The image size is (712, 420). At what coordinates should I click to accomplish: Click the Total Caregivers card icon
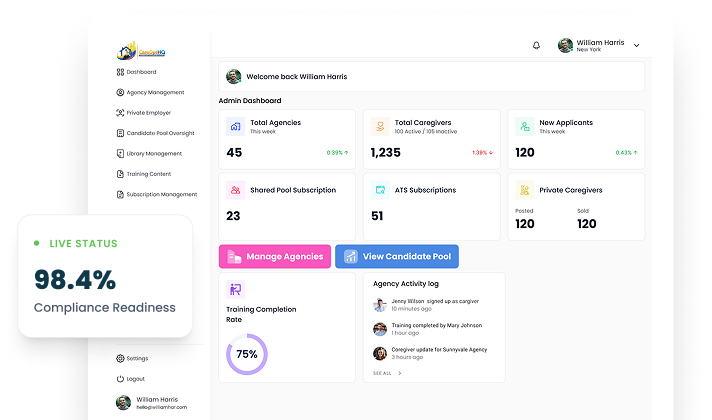380,126
